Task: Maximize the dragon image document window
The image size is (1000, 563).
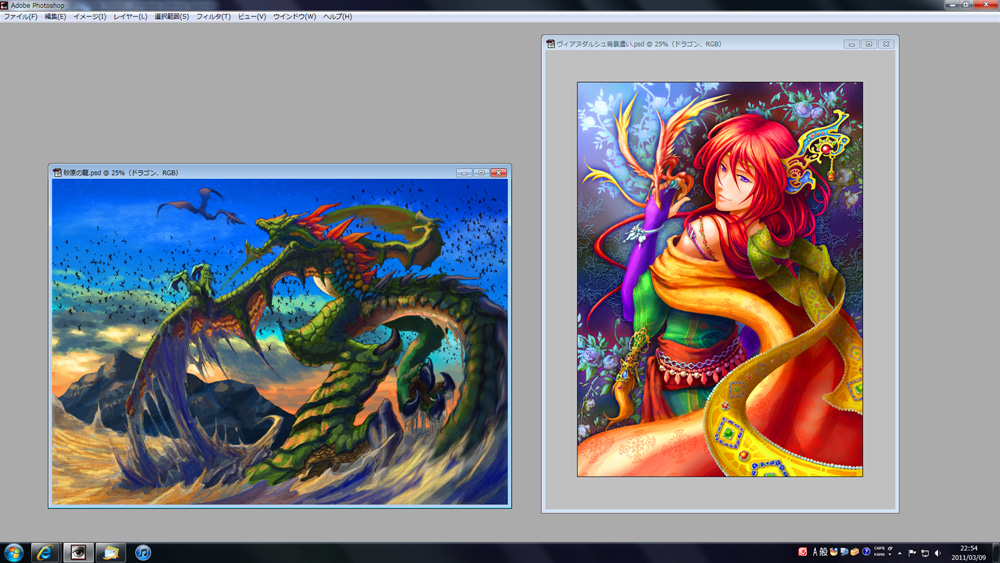Action: (482, 173)
